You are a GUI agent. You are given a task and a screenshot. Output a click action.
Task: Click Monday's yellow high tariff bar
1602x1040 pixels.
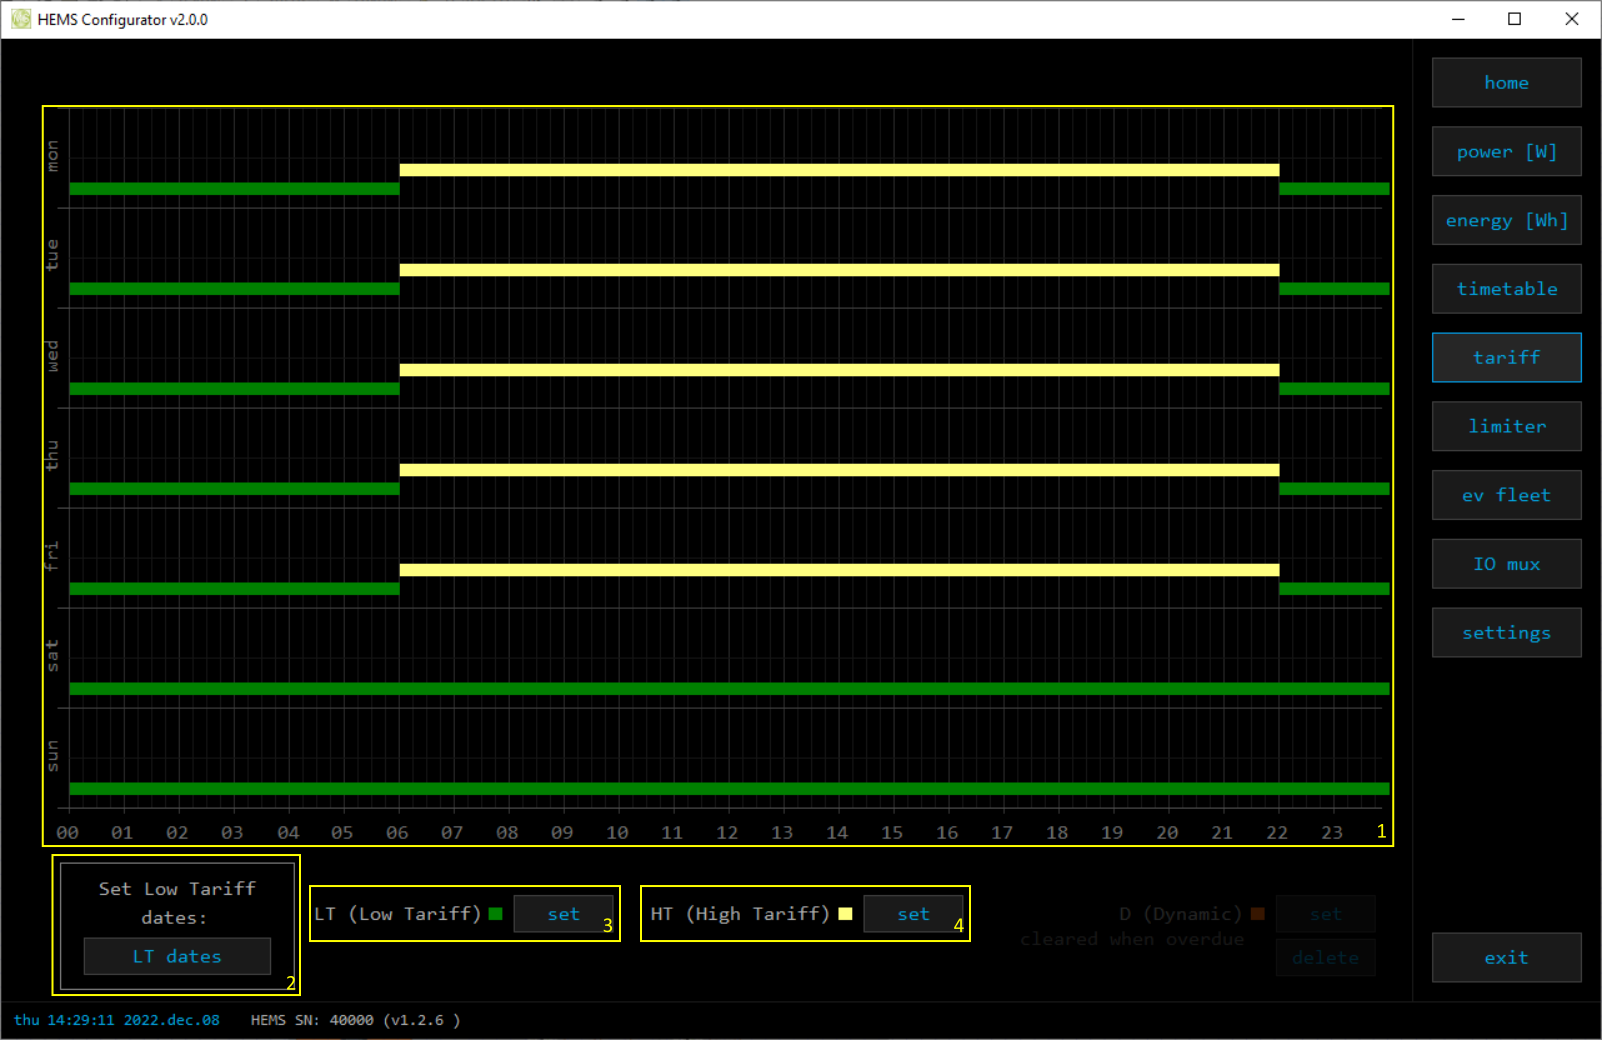(x=839, y=170)
